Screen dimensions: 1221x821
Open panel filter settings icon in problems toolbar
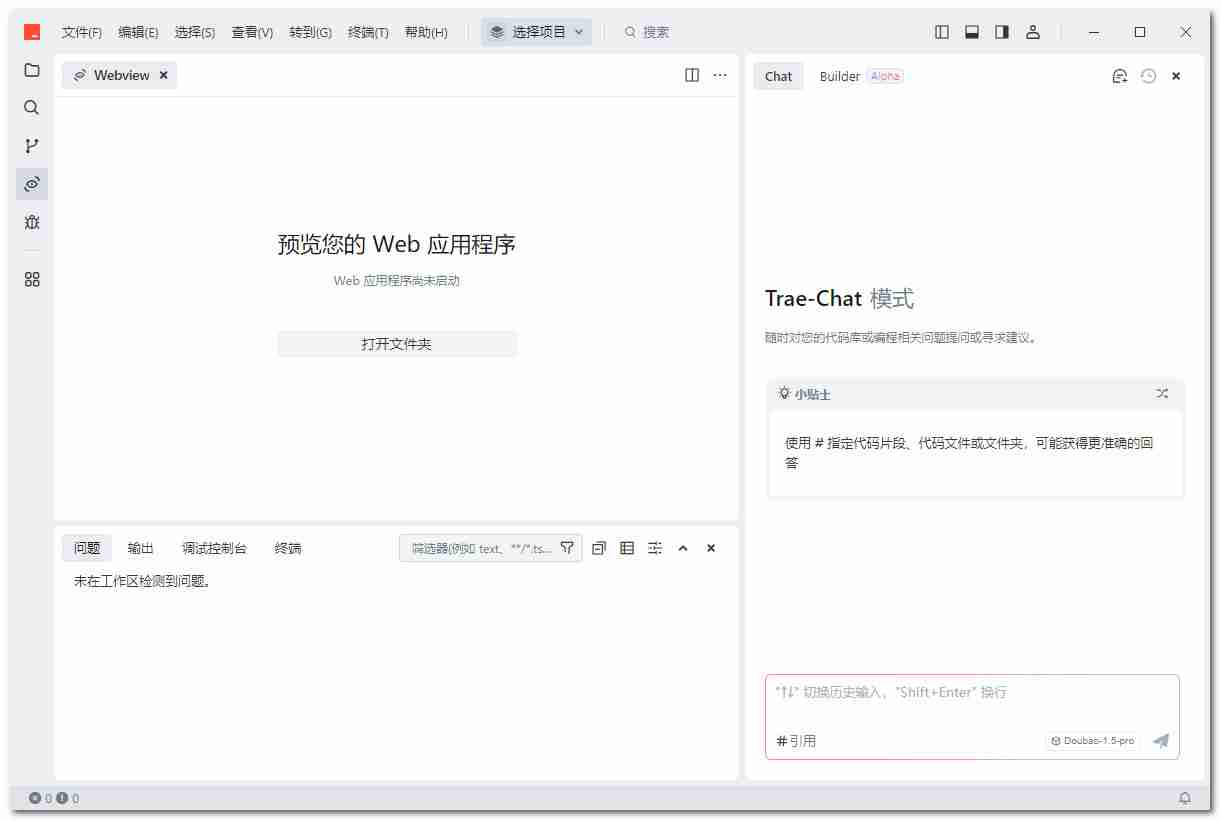coord(654,548)
